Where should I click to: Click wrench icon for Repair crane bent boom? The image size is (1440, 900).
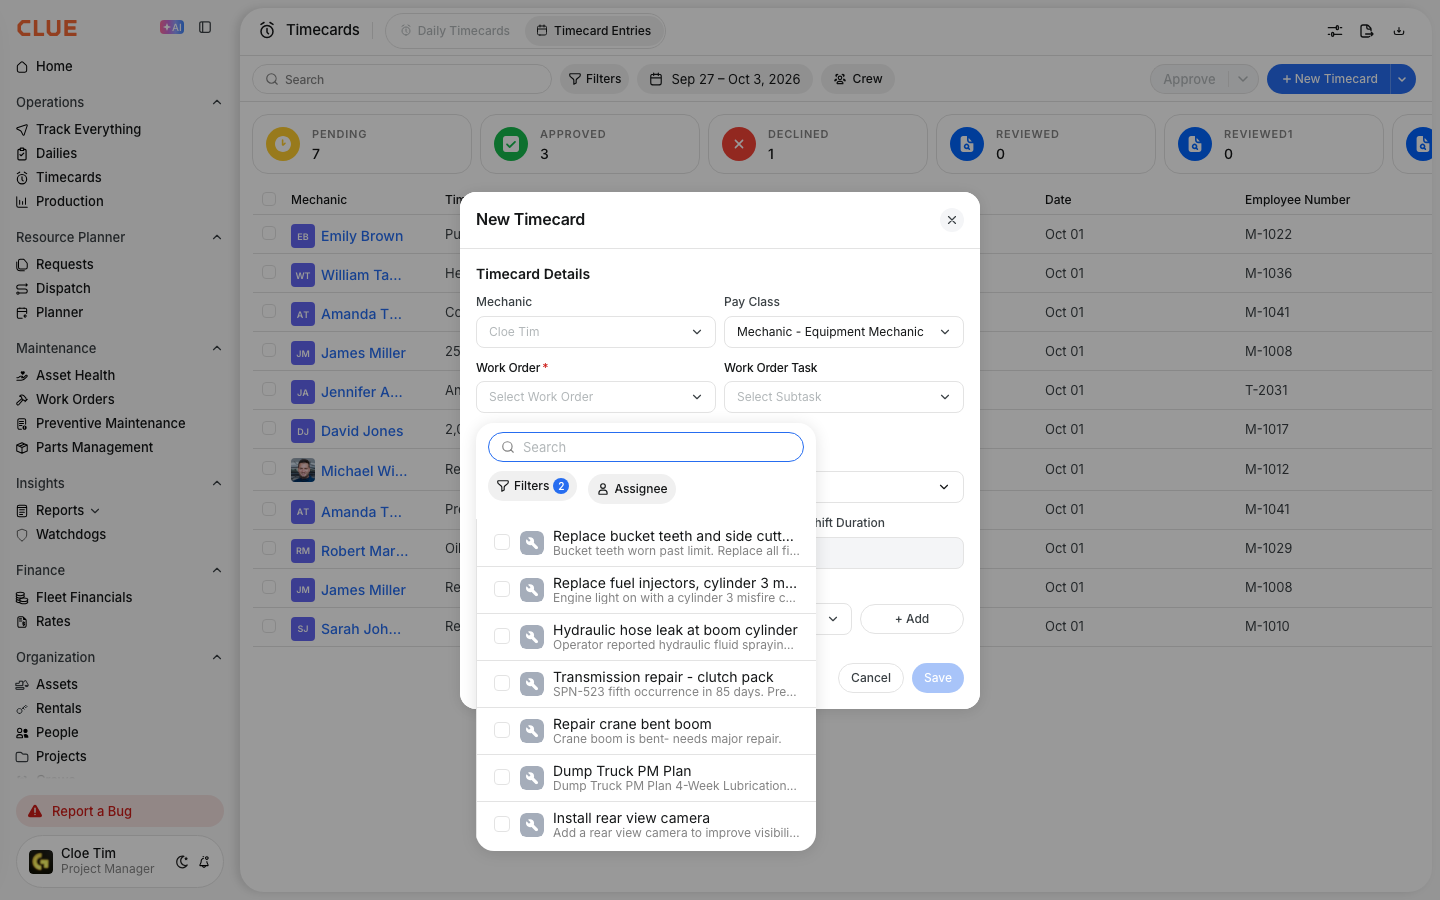point(532,731)
